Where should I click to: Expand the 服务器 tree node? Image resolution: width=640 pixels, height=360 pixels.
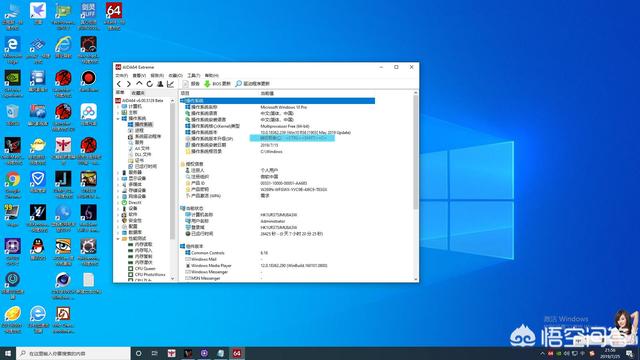(118, 172)
